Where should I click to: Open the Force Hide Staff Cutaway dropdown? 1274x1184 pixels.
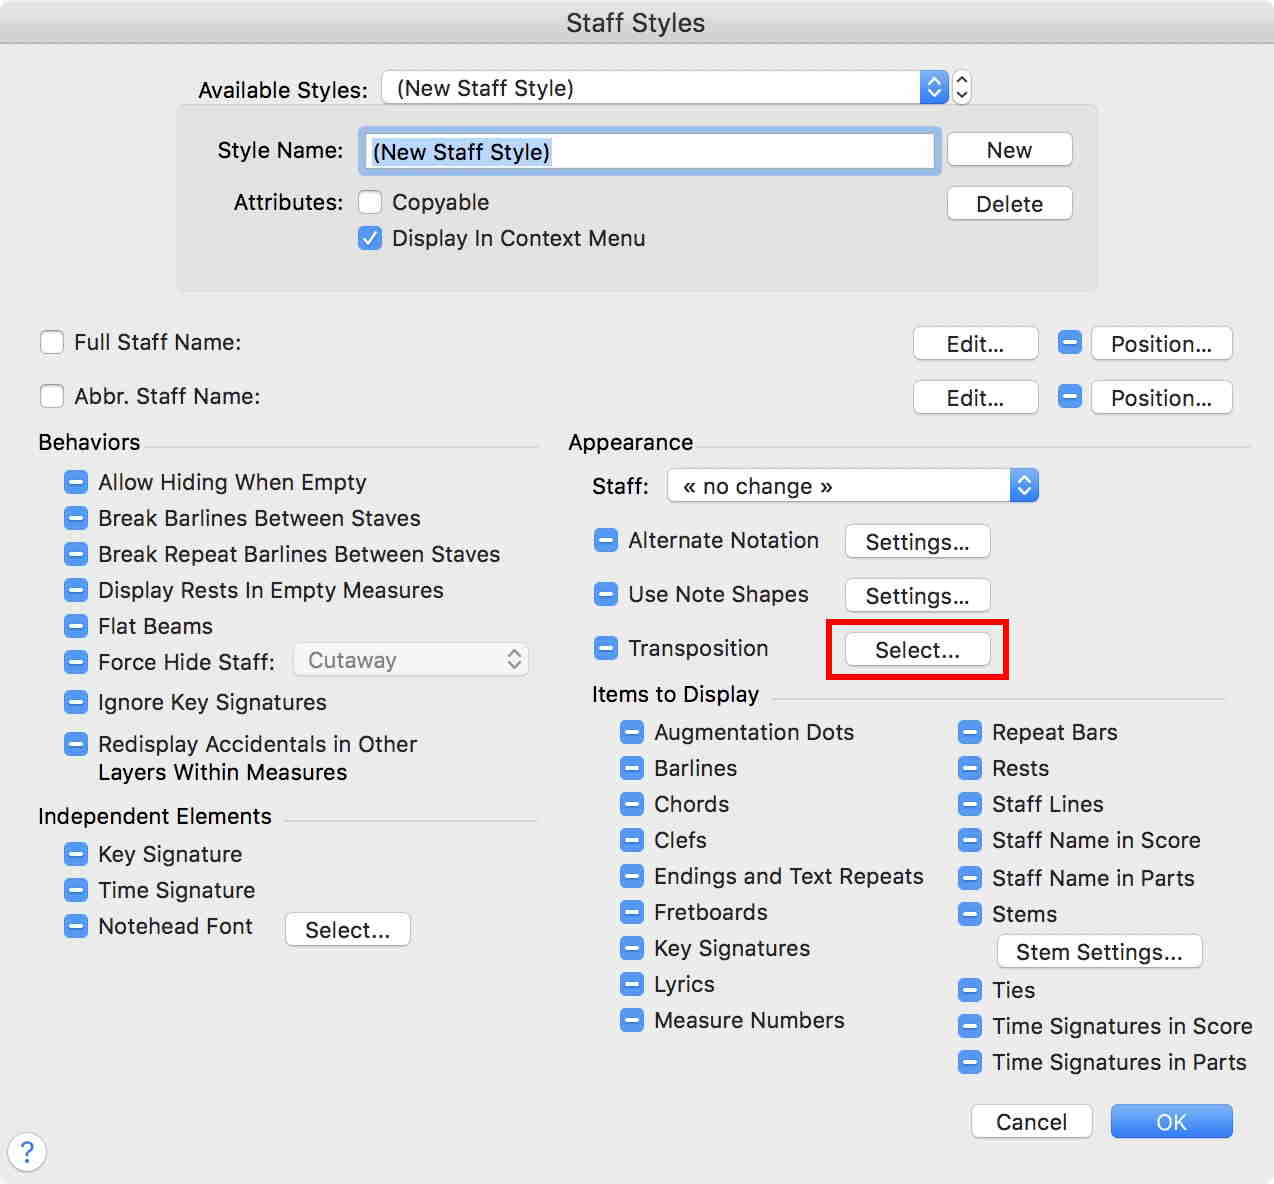pyautogui.click(x=411, y=660)
